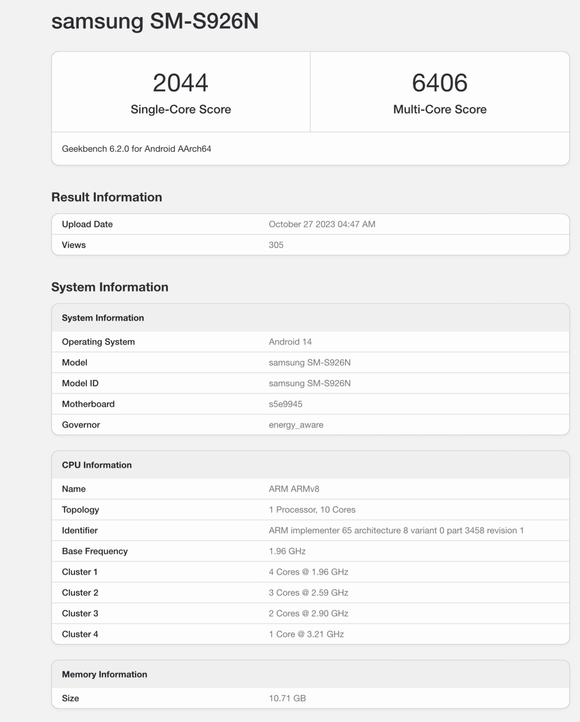Viewport: 580px width, 722px height.
Task: Select the Android 14 value
Action: pos(290,342)
